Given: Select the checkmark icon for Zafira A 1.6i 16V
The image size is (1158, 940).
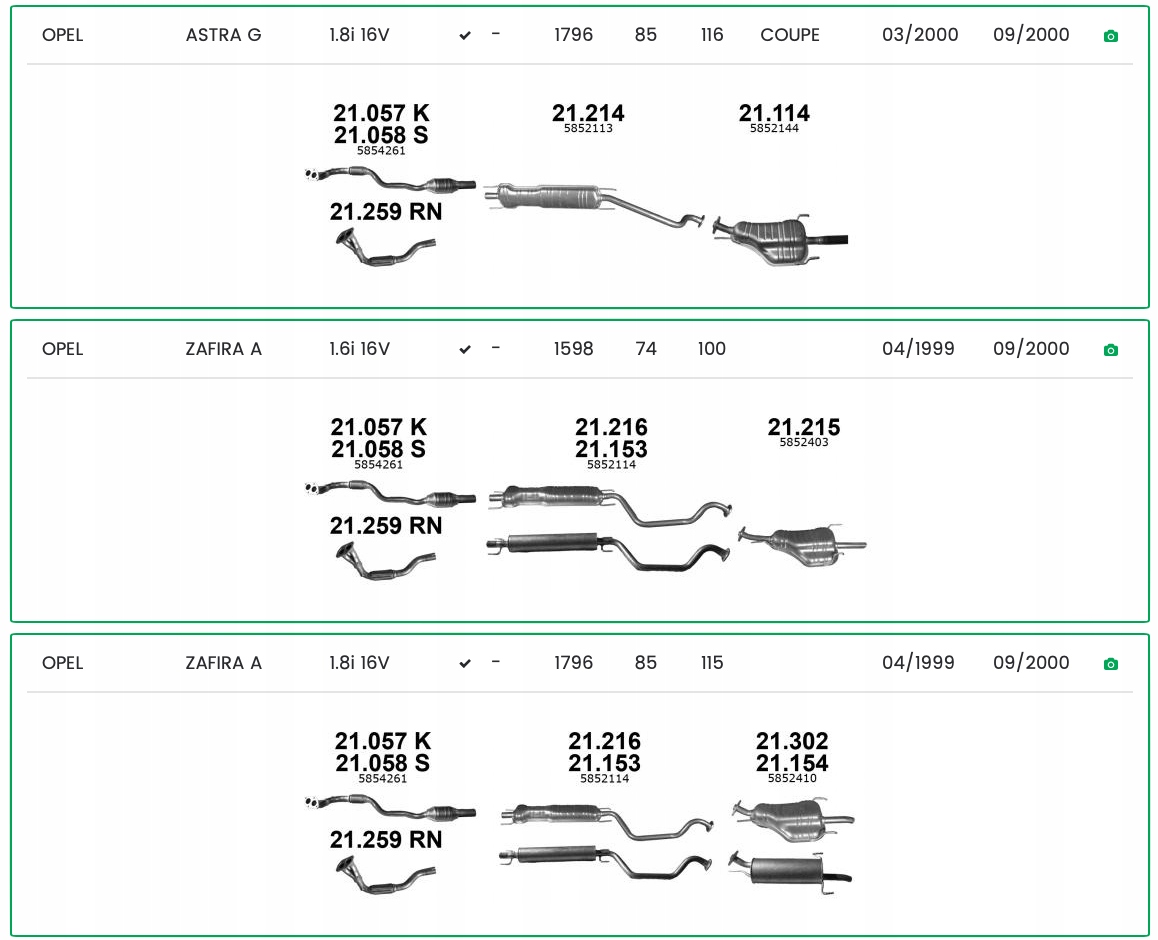Looking at the screenshot, I should coord(465,350).
